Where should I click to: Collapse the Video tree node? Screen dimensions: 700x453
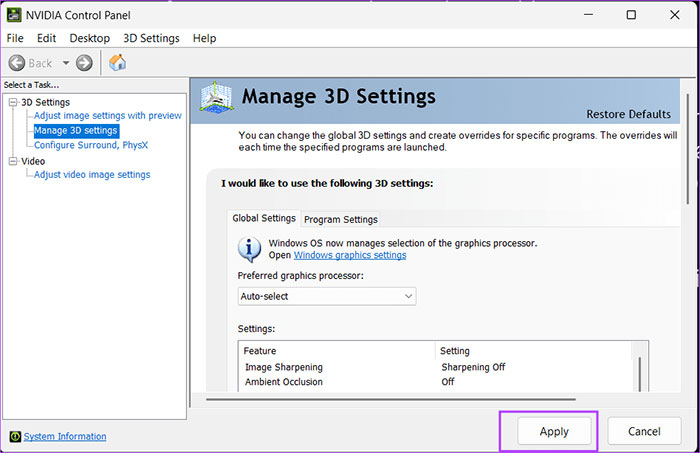point(12,161)
